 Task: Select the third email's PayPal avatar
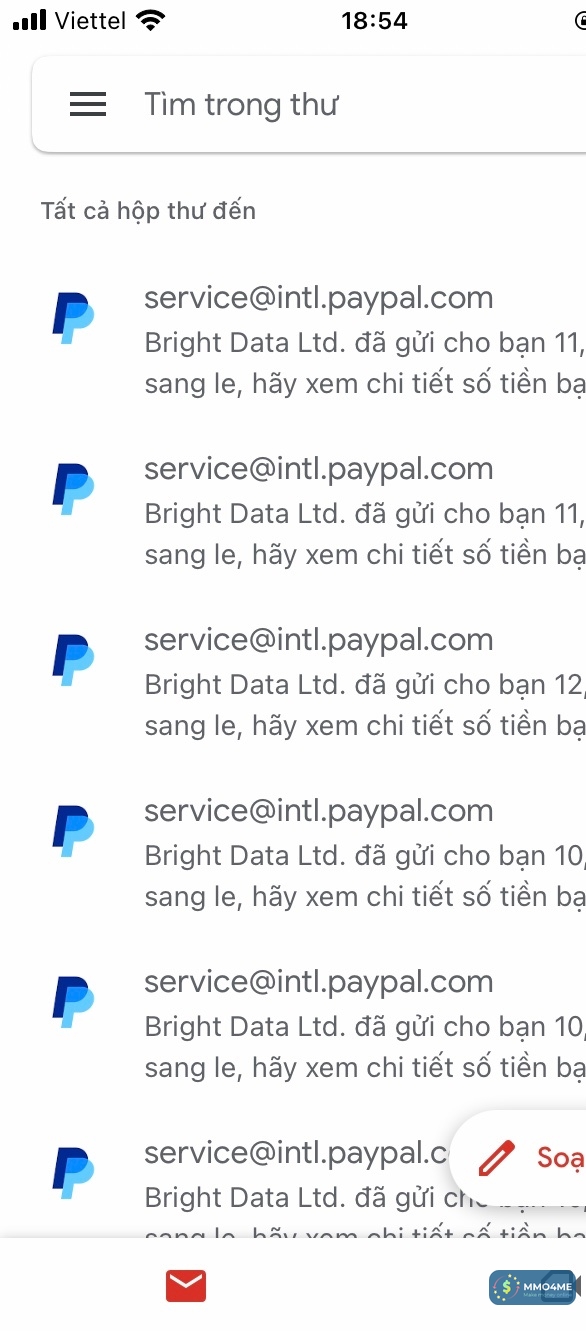[x=73, y=660]
